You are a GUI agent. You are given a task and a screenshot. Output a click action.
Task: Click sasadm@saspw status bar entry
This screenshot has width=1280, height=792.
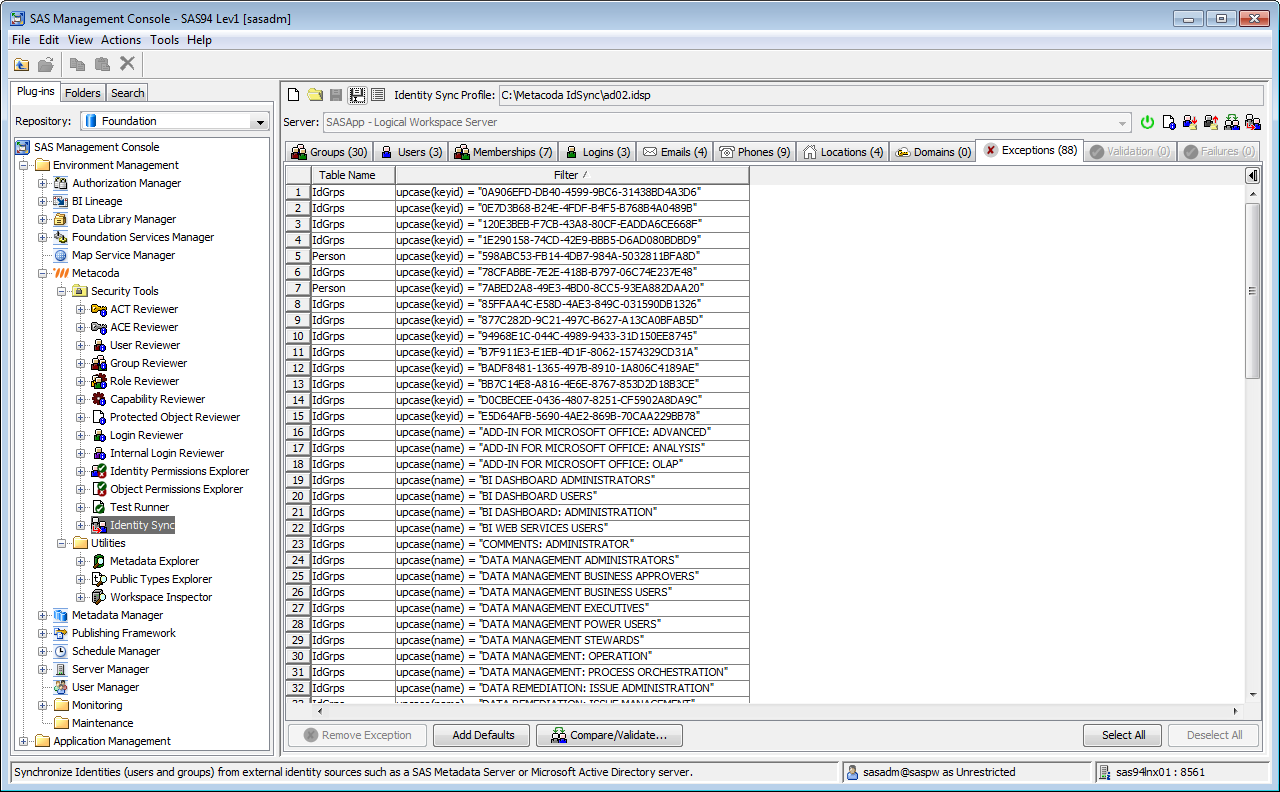[965, 772]
